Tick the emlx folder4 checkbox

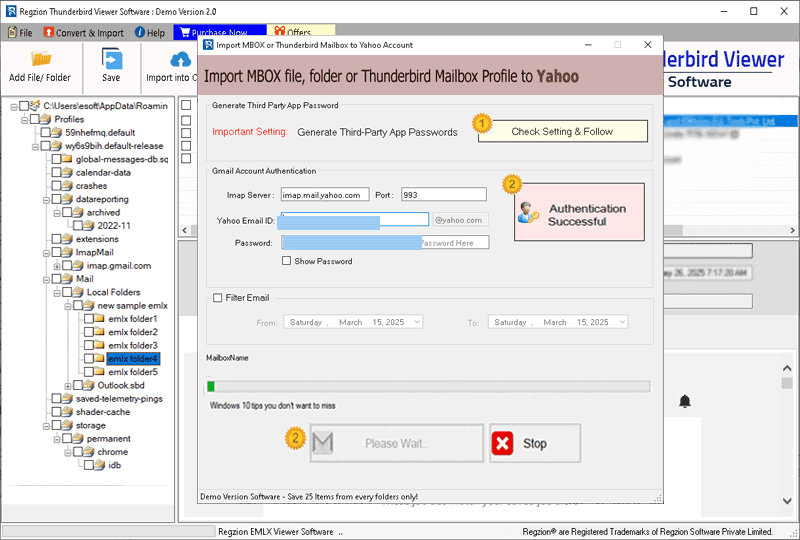89,358
